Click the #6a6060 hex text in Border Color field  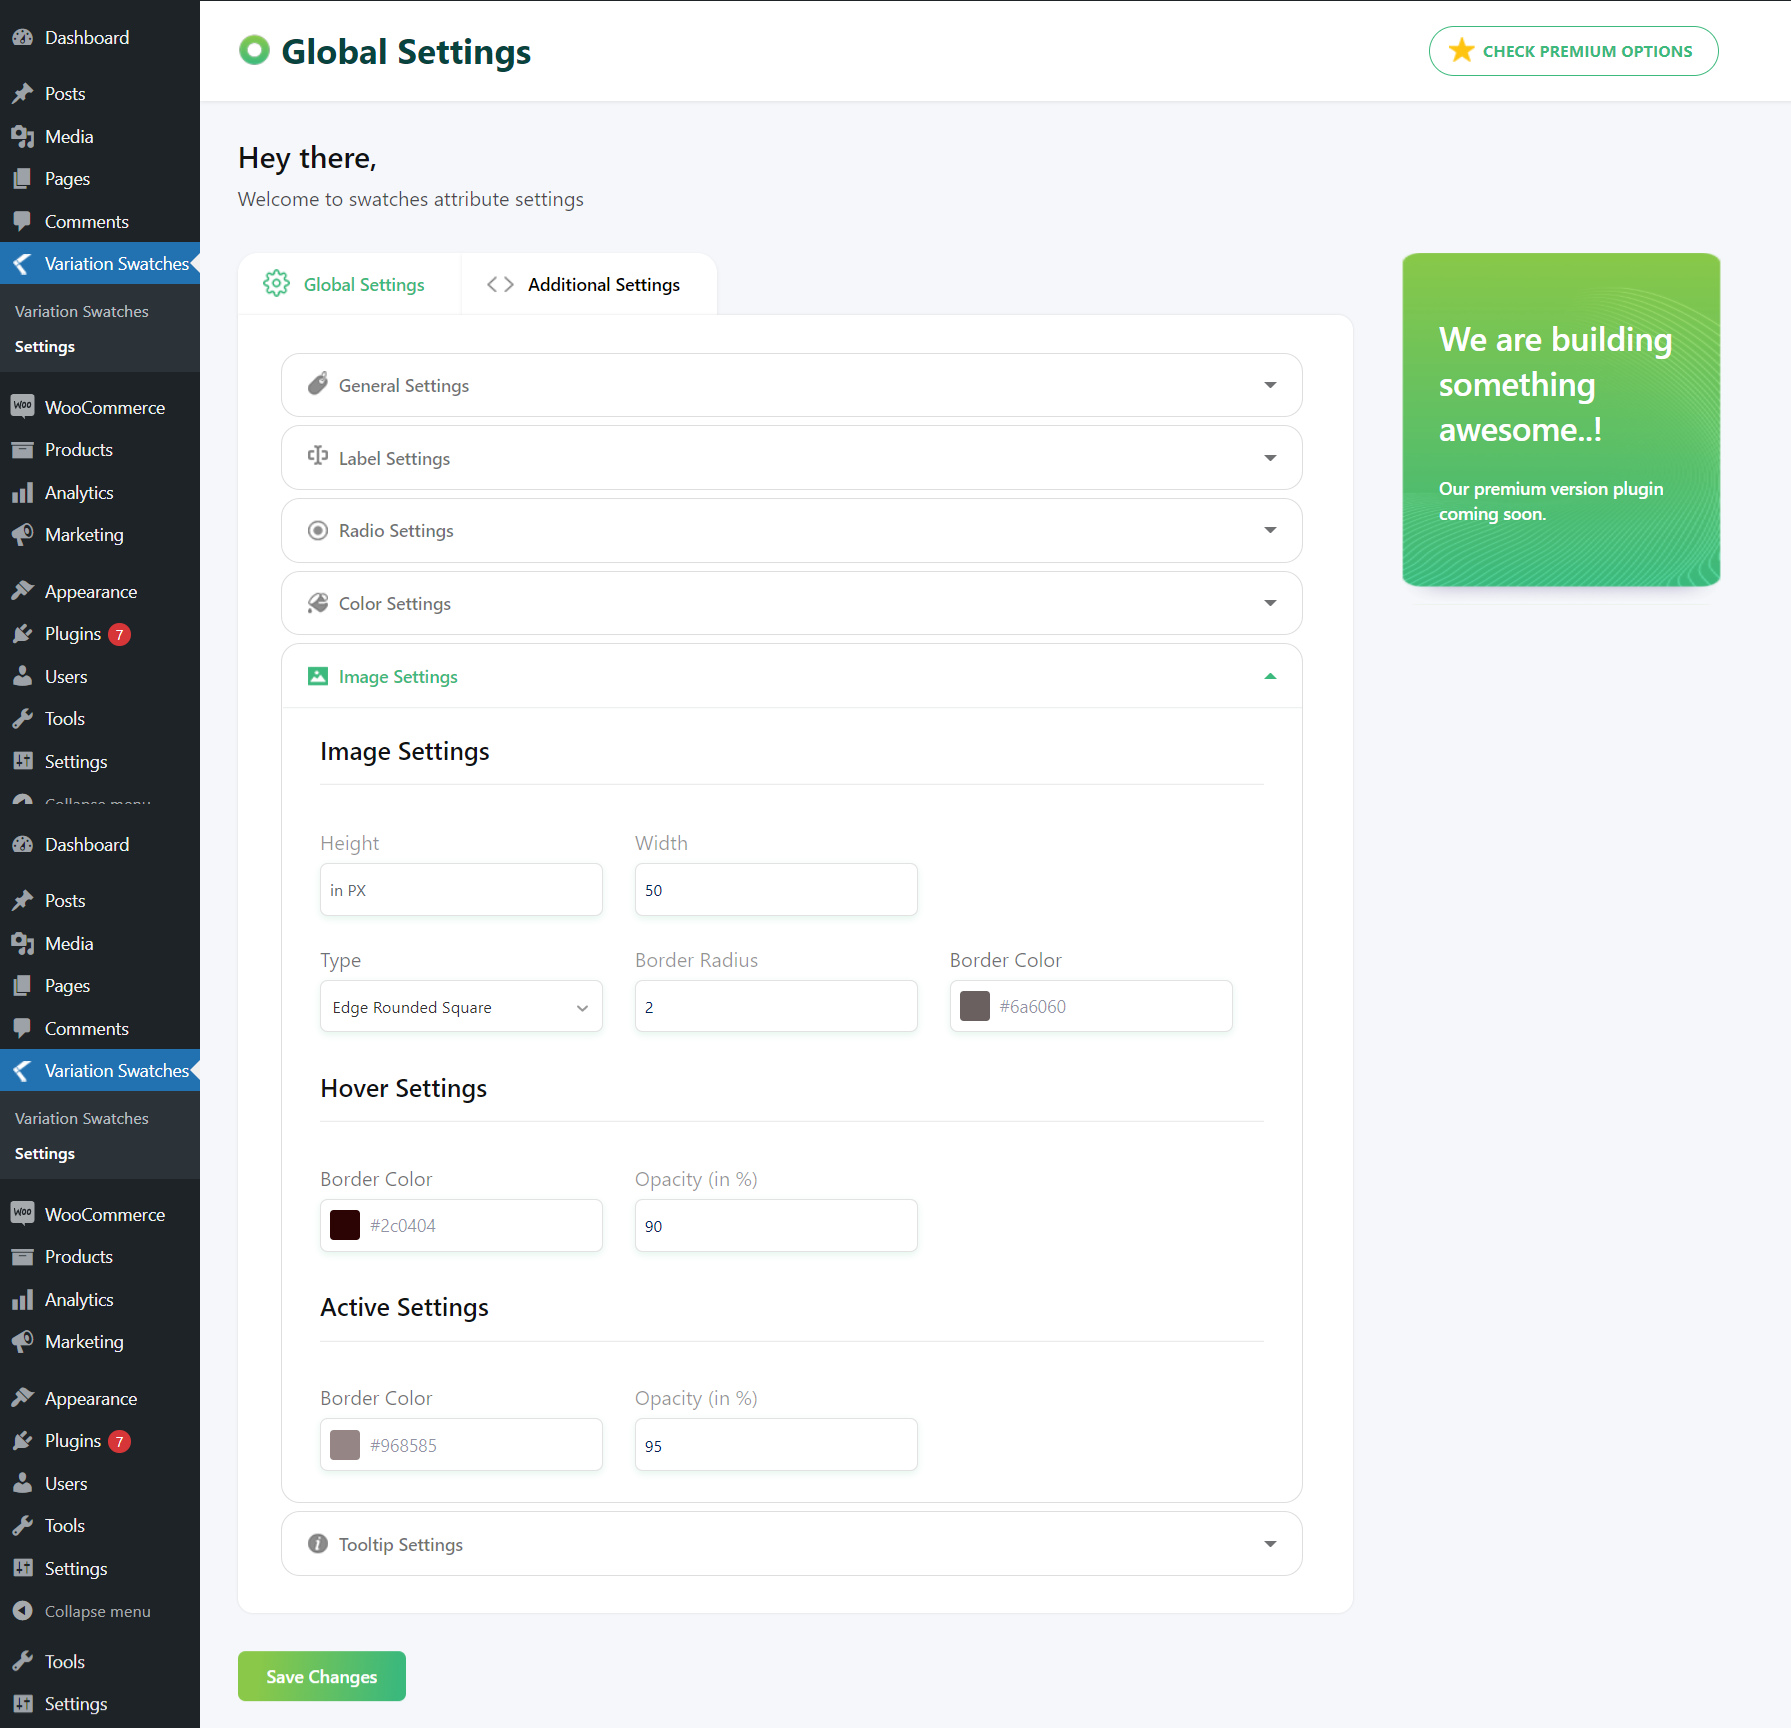(x=1032, y=1006)
